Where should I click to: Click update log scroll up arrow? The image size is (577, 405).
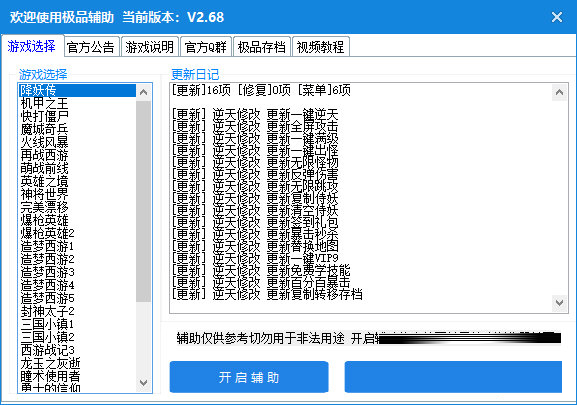tap(559, 92)
